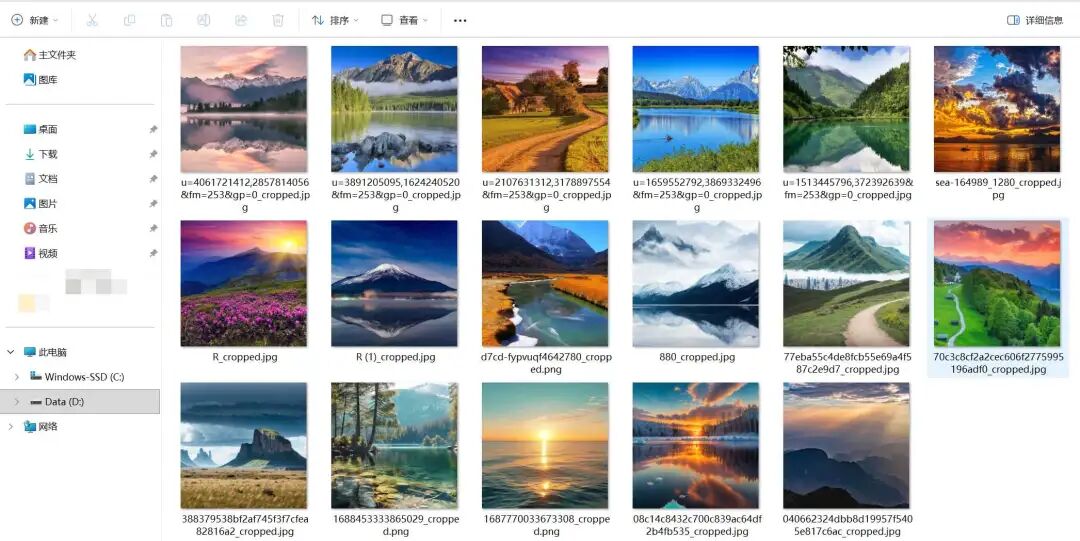Open Pictures (图片) quick access folder
This screenshot has height=541, width=1080.
point(41,204)
